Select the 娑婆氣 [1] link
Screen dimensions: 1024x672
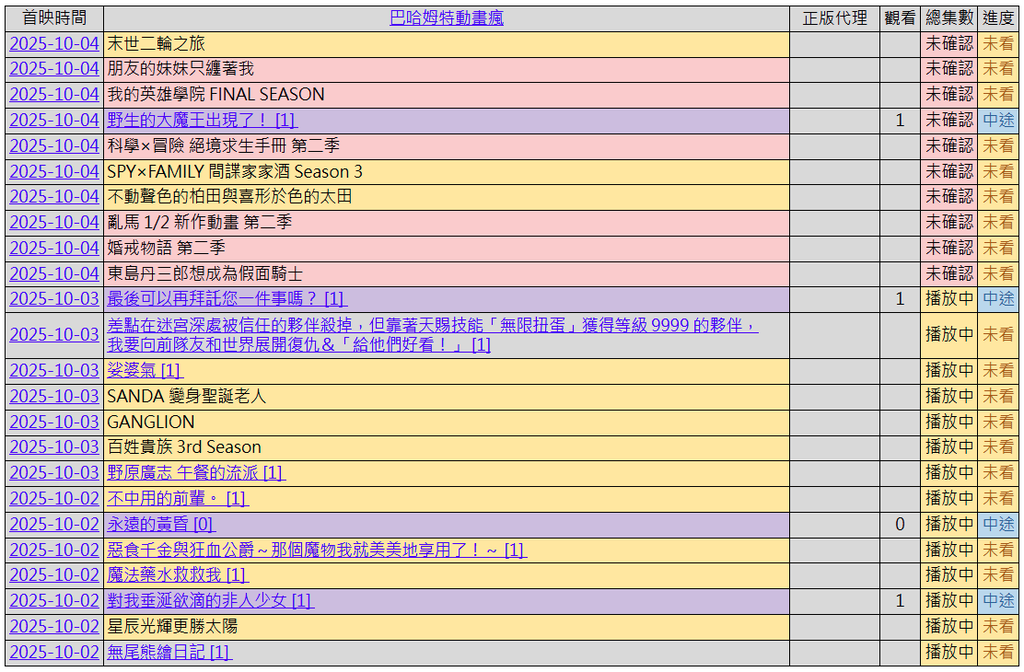(144, 370)
